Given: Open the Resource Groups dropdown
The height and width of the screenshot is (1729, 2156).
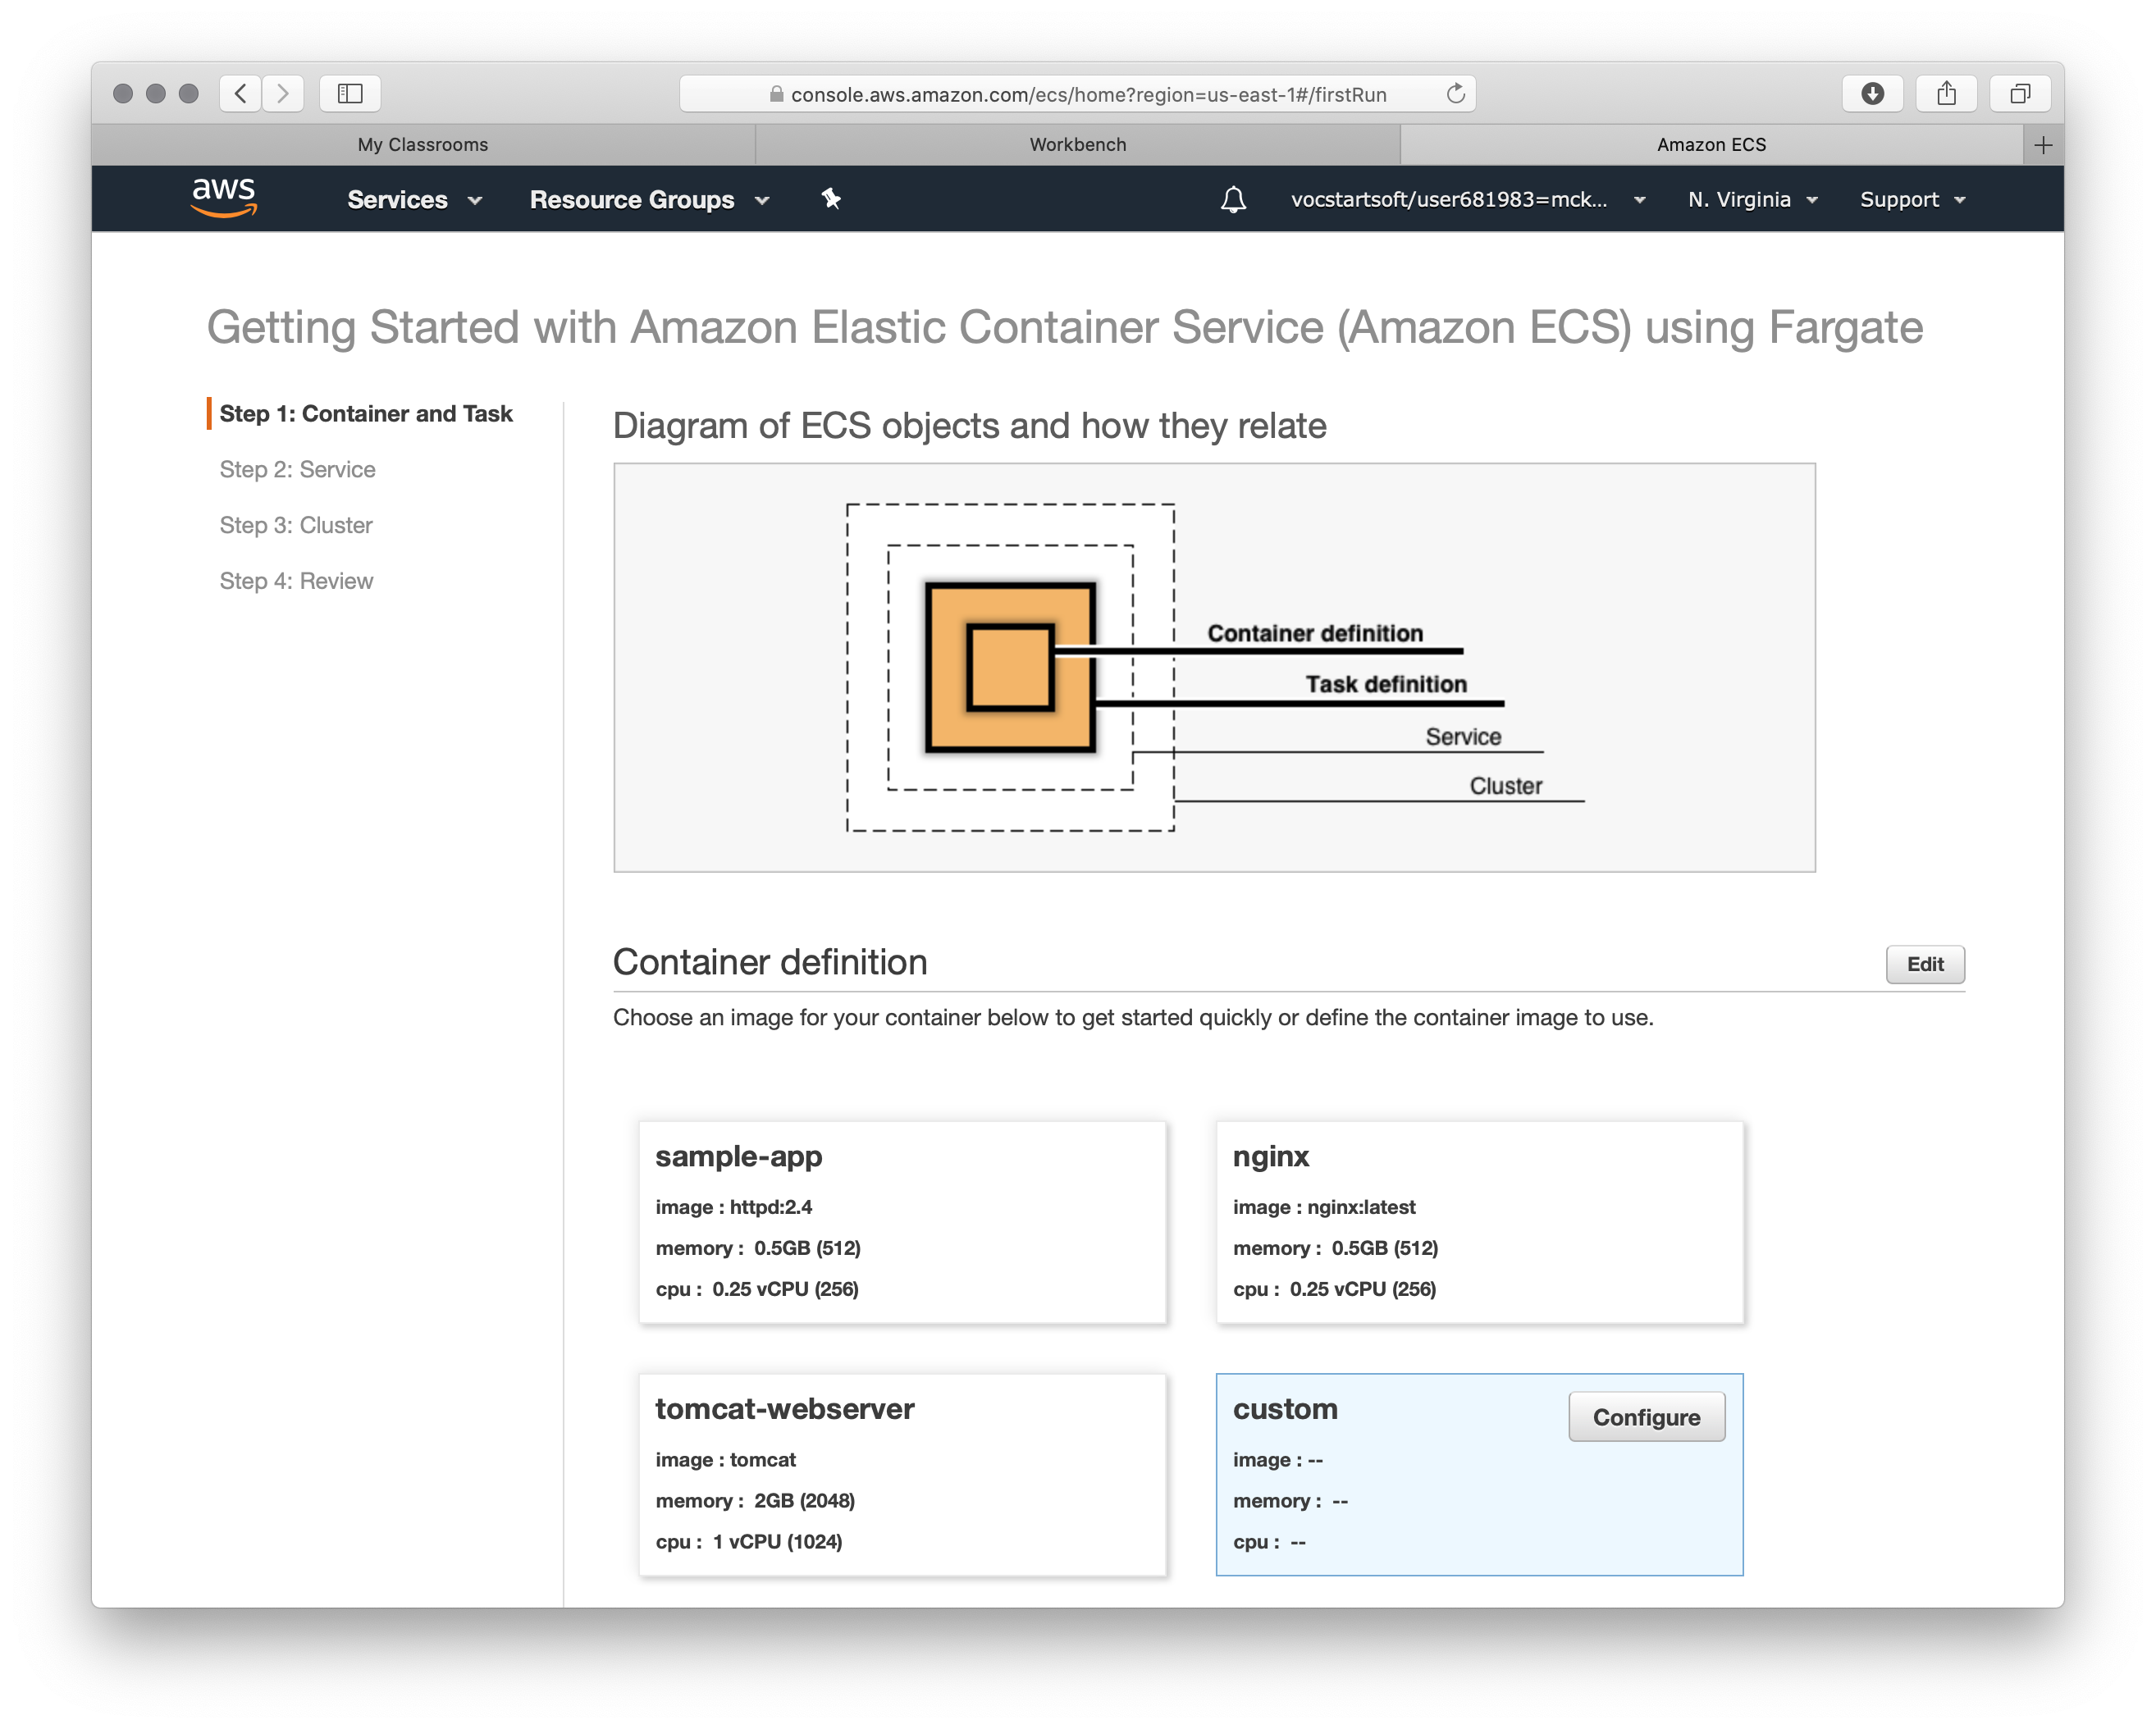Looking at the screenshot, I should (650, 200).
